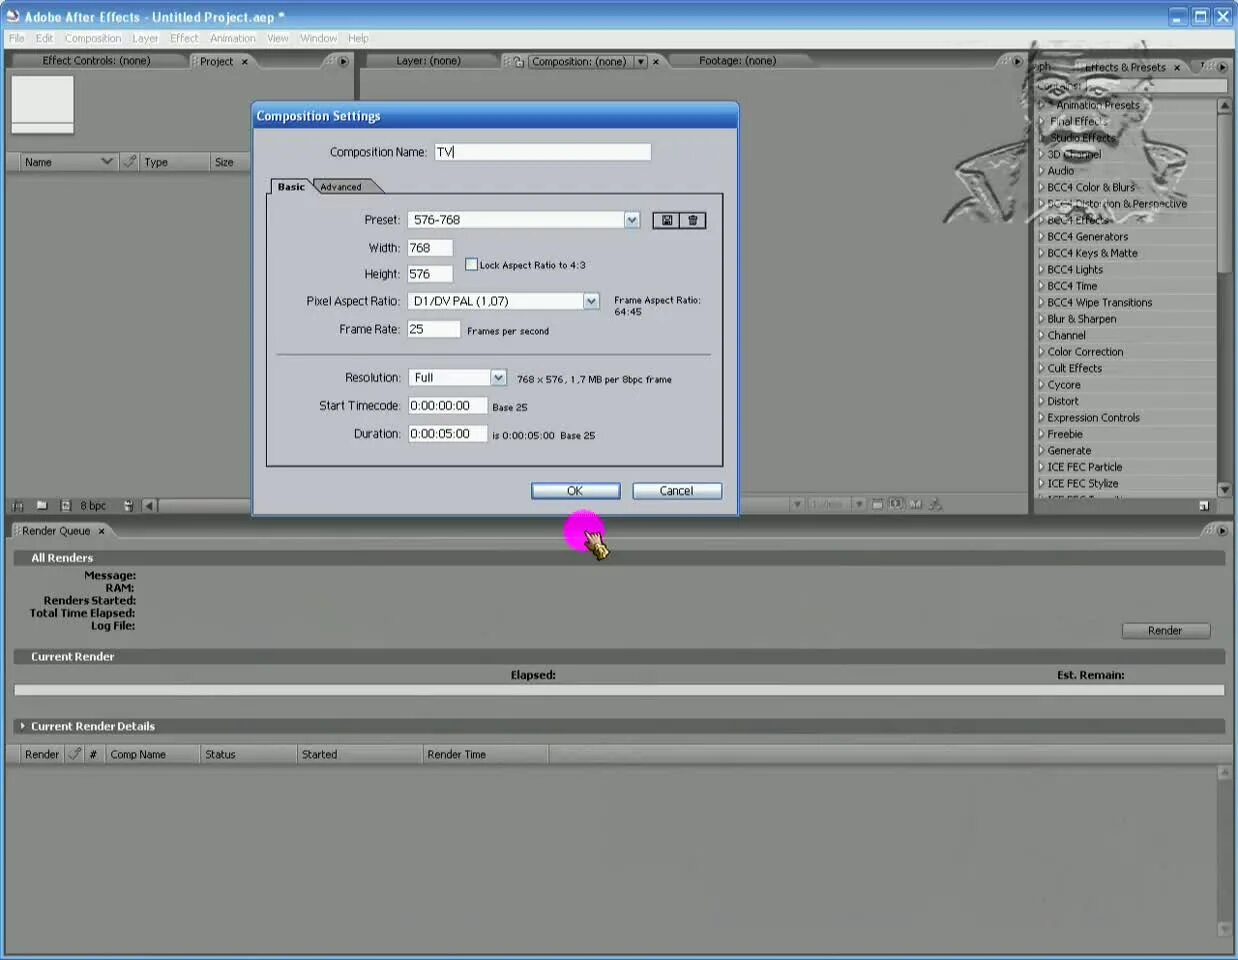Open Composition viewer panel options menu arrow
The height and width of the screenshot is (960, 1238).
click(1017, 61)
